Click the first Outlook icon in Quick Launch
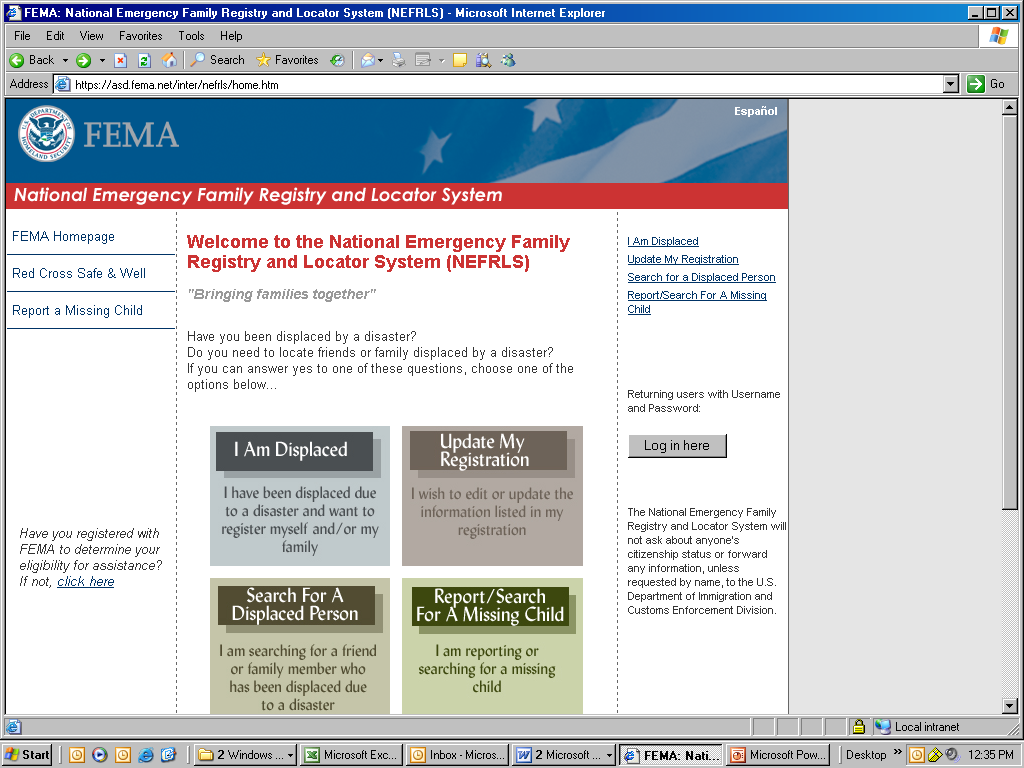 tap(76, 755)
